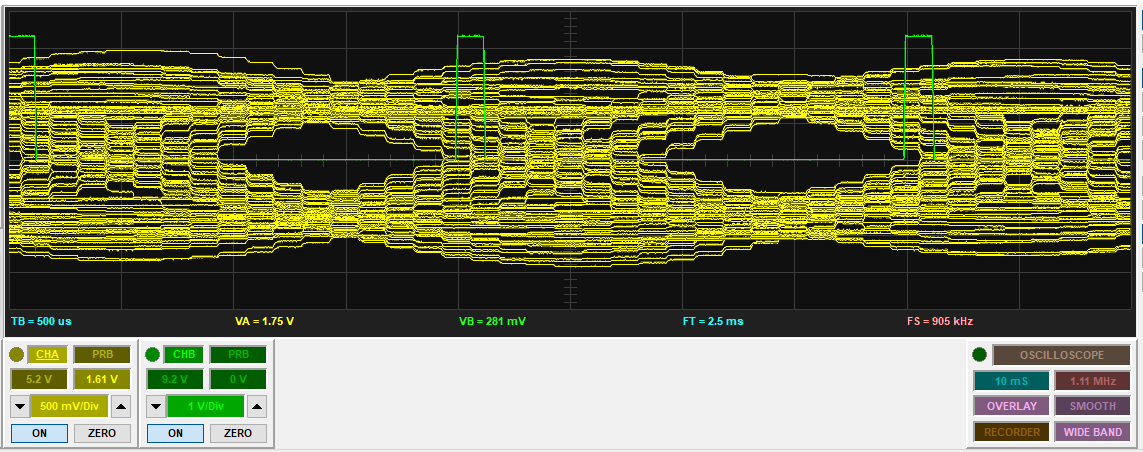Toggle the CHB ON button
The width and height of the screenshot is (1143, 452).
tap(176, 433)
